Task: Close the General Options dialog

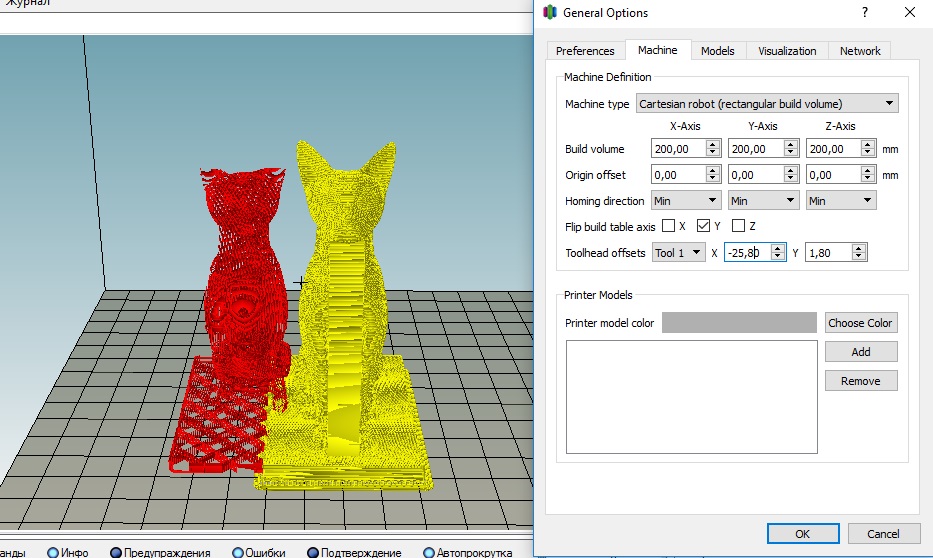Action: click(x=910, y=12)
